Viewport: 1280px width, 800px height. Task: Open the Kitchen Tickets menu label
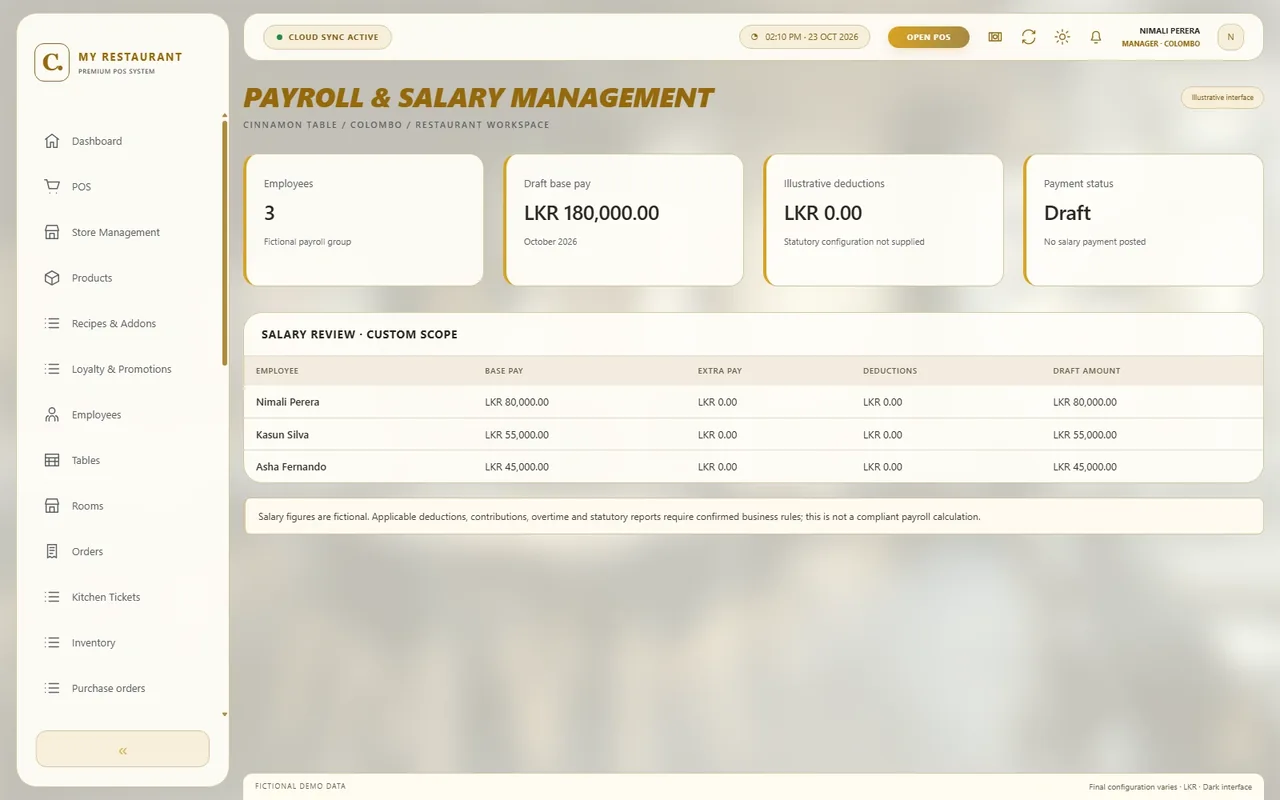pos(106,597)
